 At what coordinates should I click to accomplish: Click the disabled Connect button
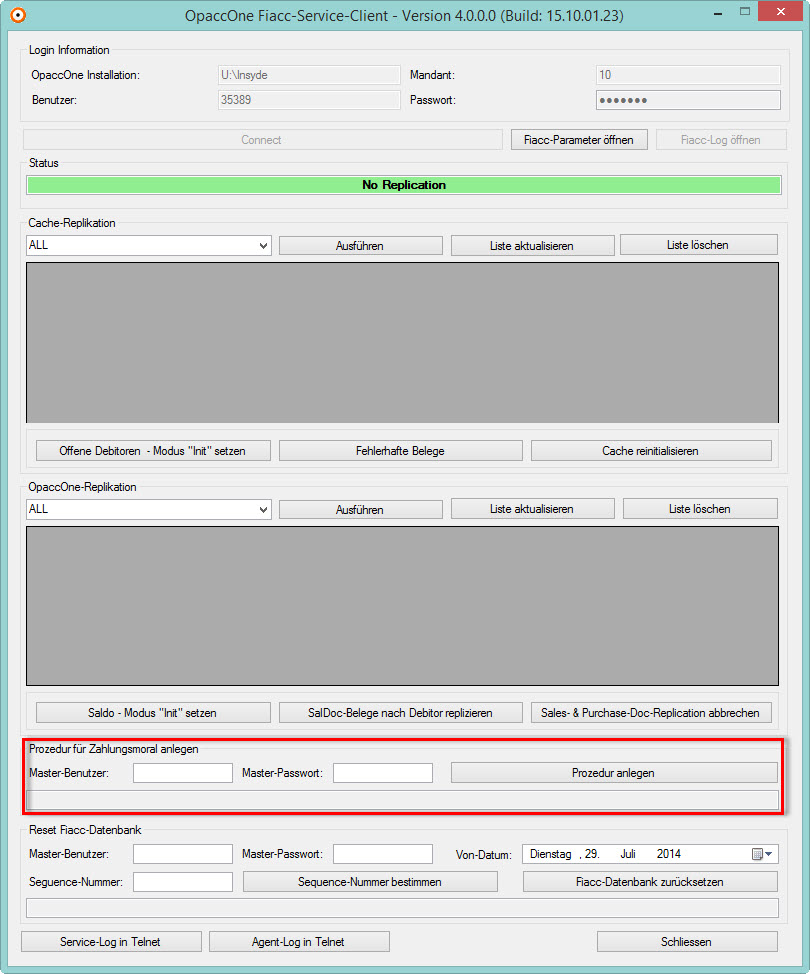pos(262,140)
